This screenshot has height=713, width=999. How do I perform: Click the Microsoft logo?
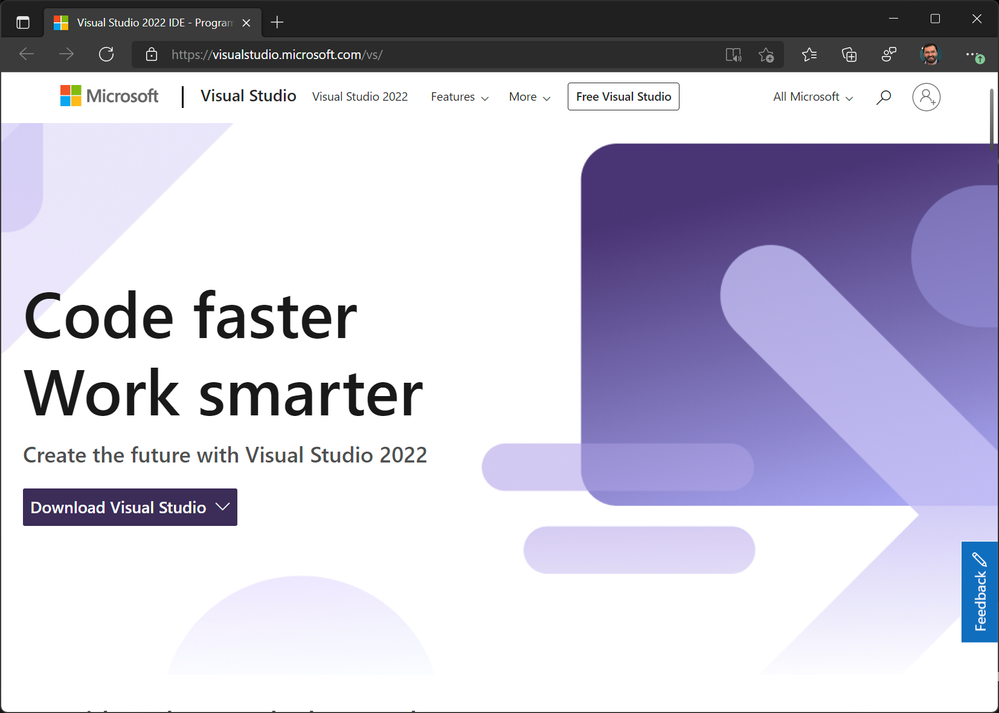click(110, 96)
